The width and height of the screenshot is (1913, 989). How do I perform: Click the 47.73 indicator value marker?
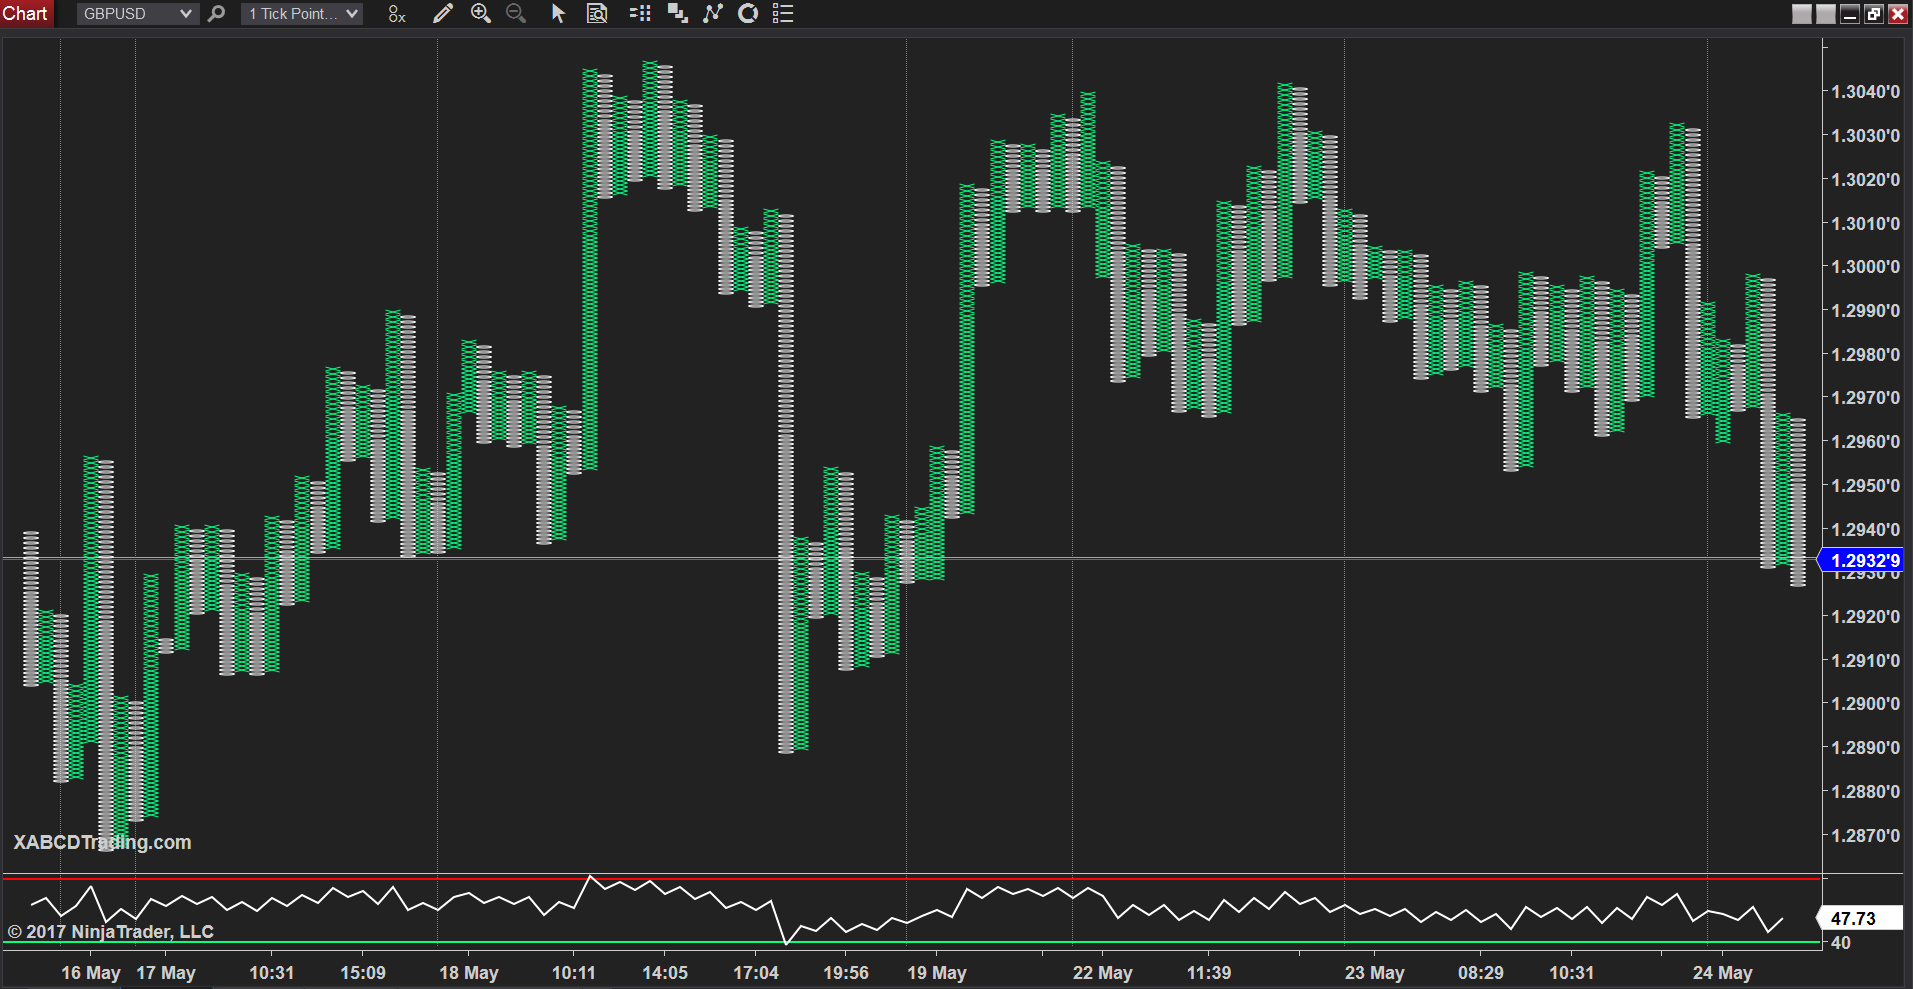pyautogui.click(x=1860, y=918)
